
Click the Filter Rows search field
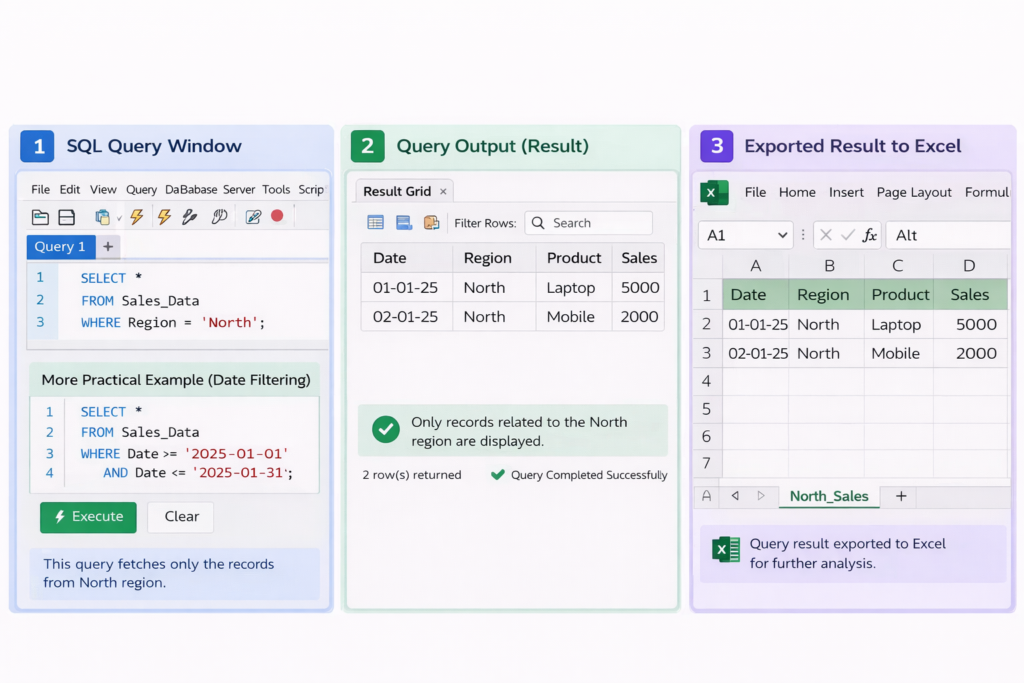point(588,223)
